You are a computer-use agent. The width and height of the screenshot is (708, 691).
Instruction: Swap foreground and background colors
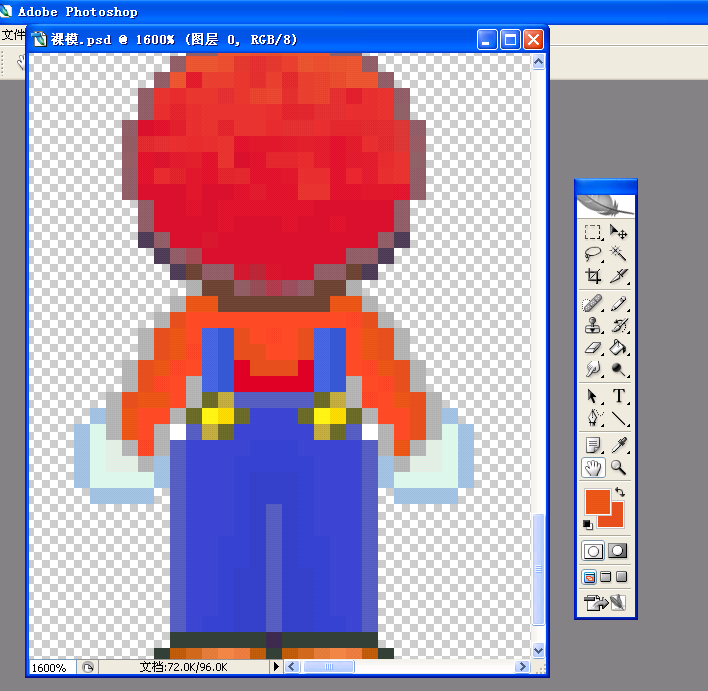(x=620, y=492)
